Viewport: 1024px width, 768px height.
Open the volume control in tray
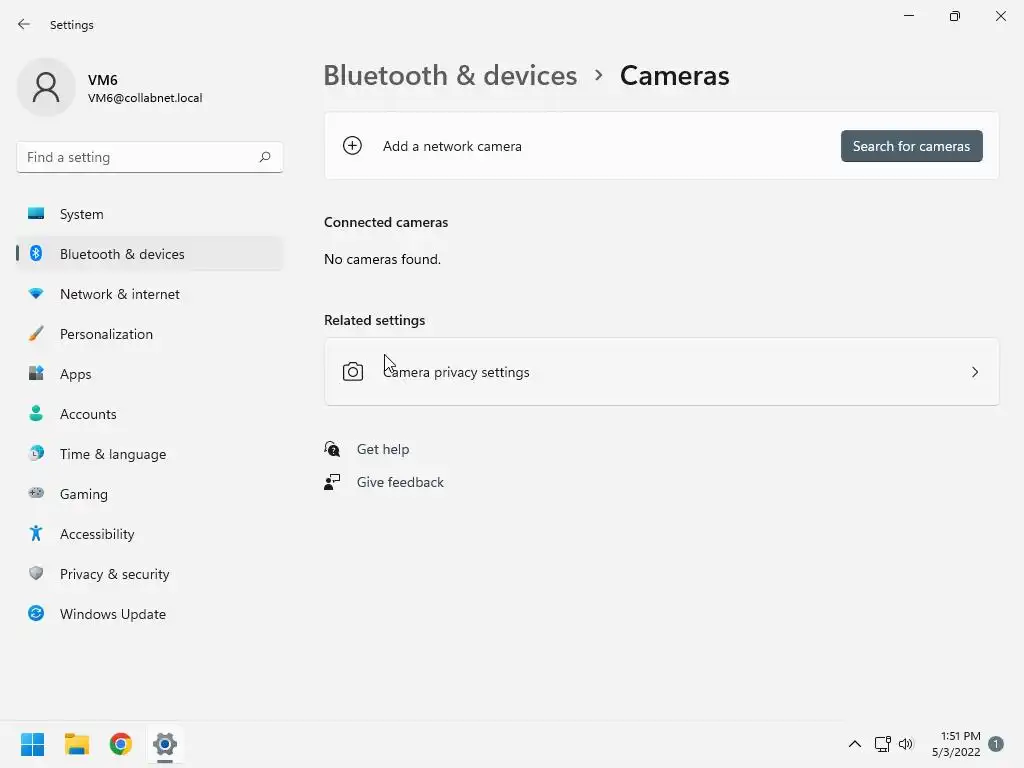click(x=906, y=744)
